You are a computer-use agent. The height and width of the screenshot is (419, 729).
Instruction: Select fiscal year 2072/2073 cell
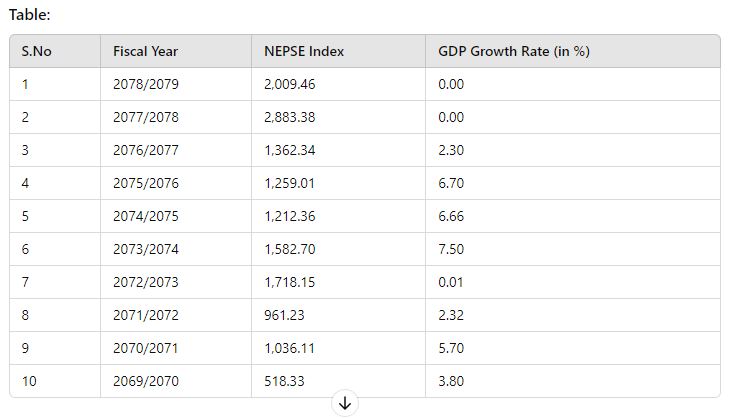146,282
